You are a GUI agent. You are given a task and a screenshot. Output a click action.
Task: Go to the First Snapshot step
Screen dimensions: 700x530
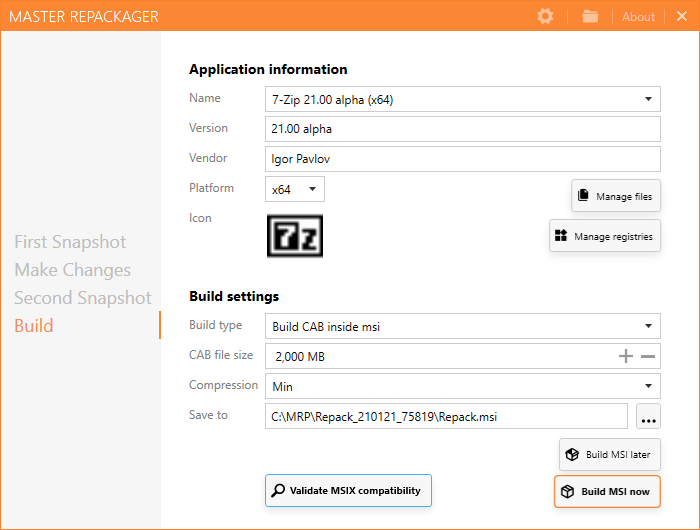(x=70, y=242)
